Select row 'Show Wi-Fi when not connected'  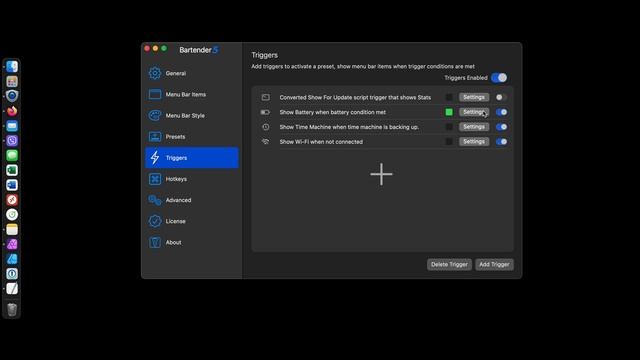click(x=382, y=142)
